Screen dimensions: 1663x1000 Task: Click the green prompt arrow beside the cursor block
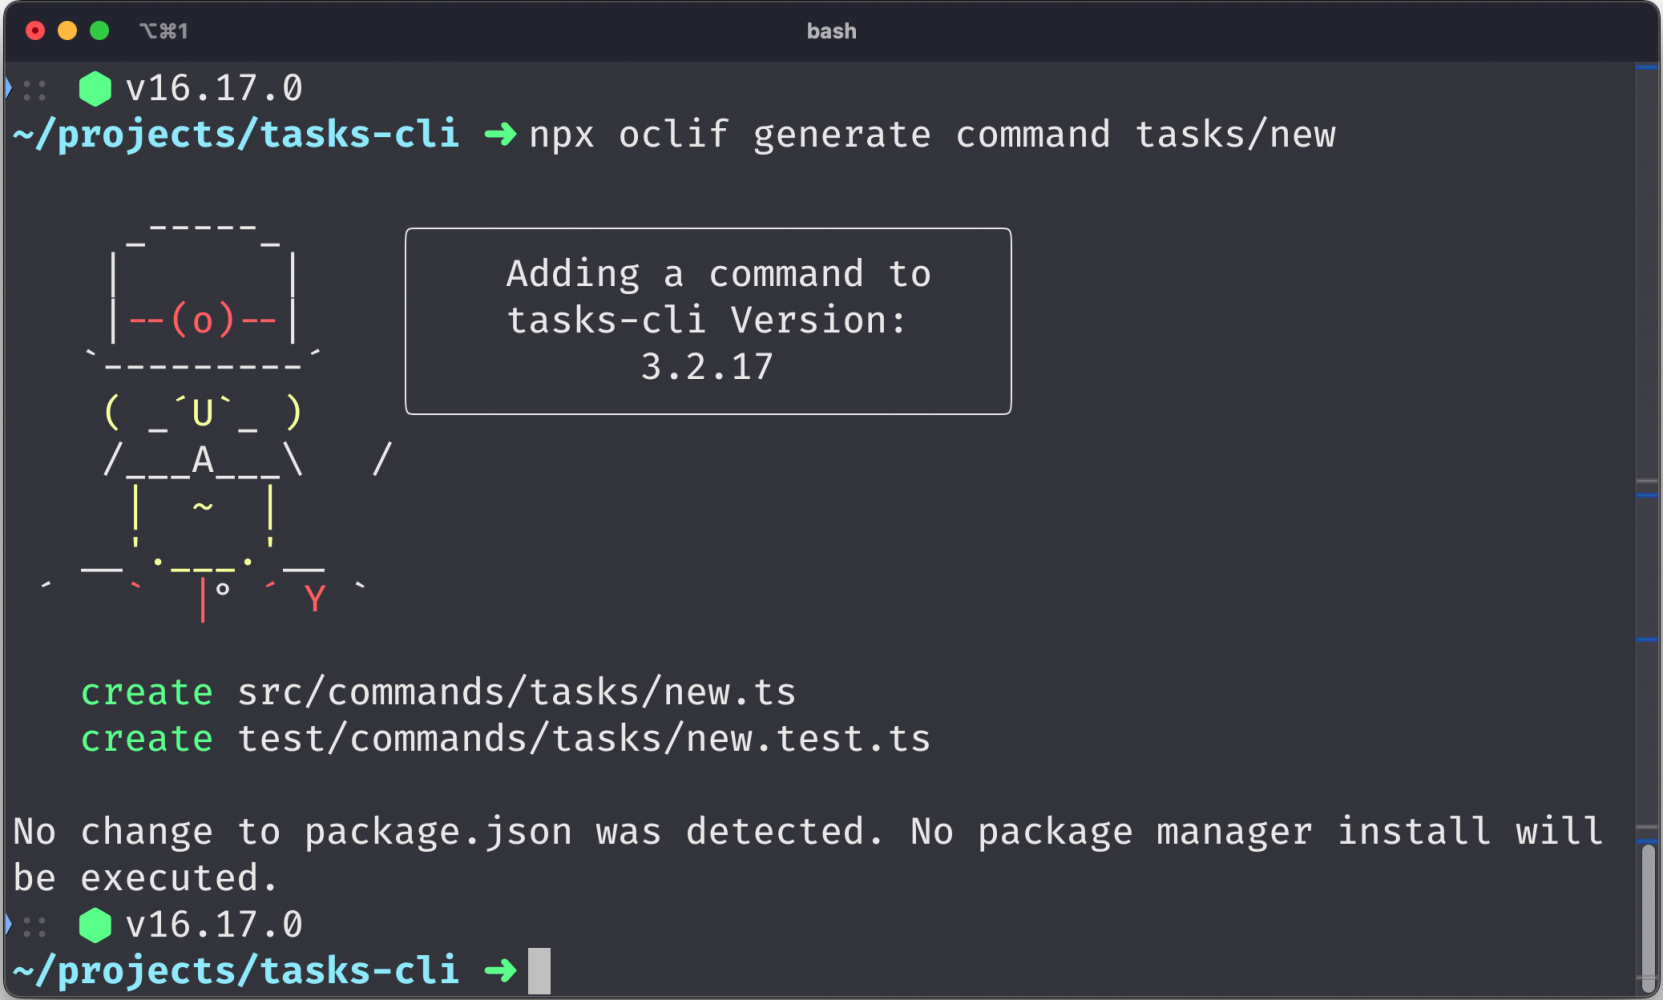[500, 970]
